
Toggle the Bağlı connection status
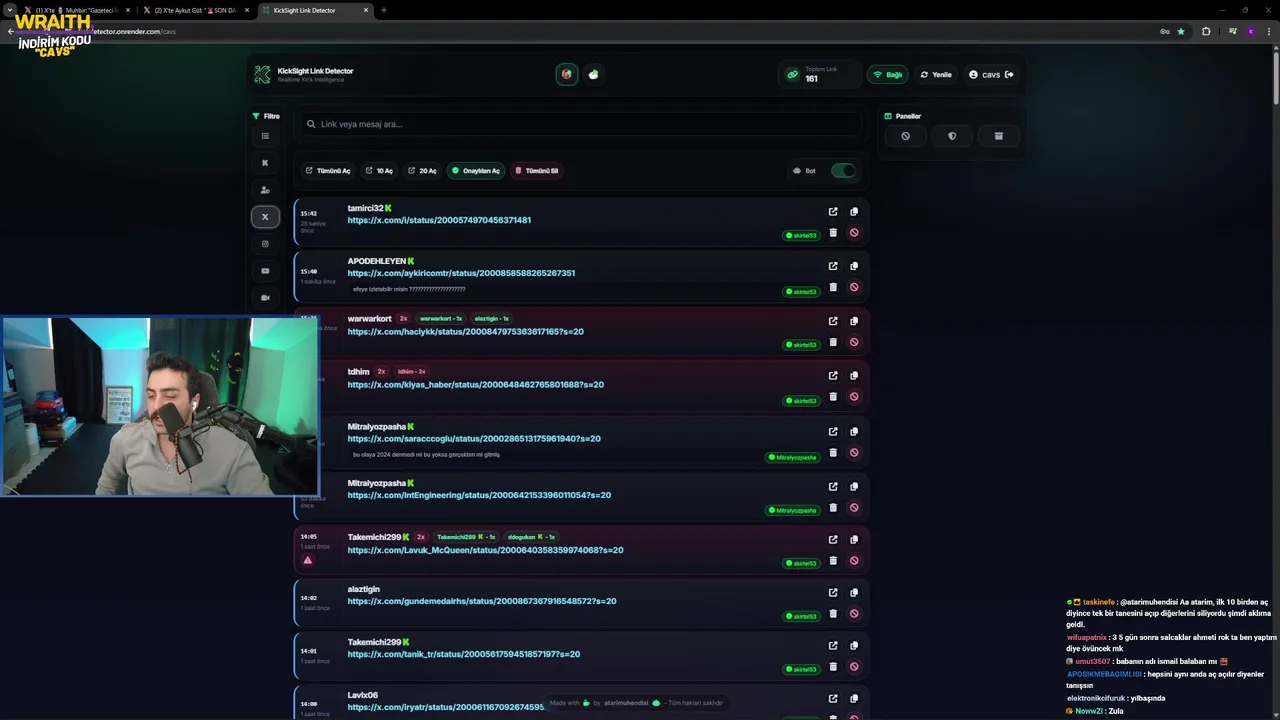click(x=888, y=75)
